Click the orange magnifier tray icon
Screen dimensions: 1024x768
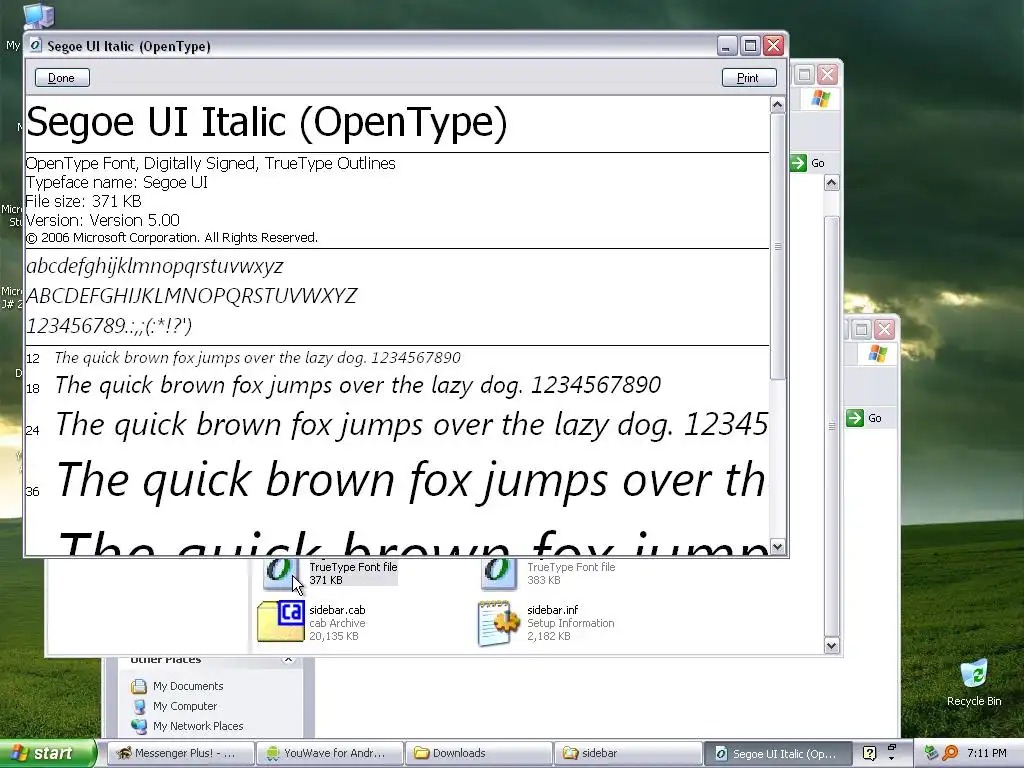950,754
